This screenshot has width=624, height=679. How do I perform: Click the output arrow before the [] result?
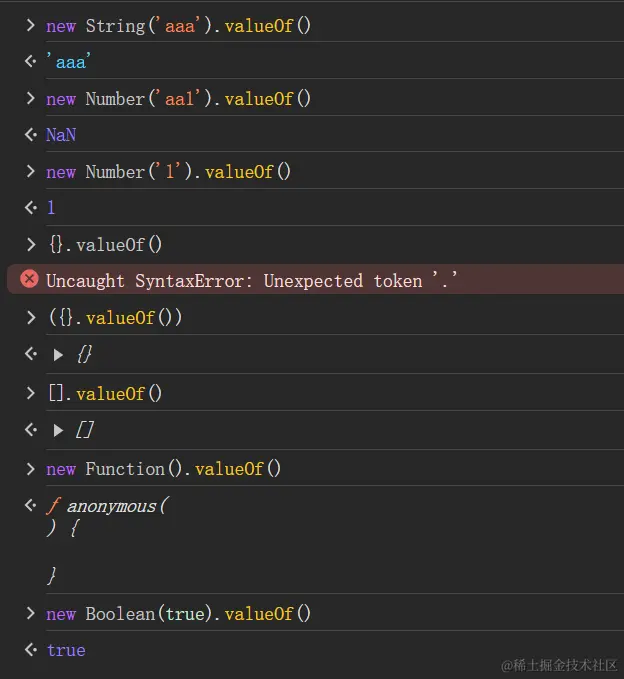point(30,430)
